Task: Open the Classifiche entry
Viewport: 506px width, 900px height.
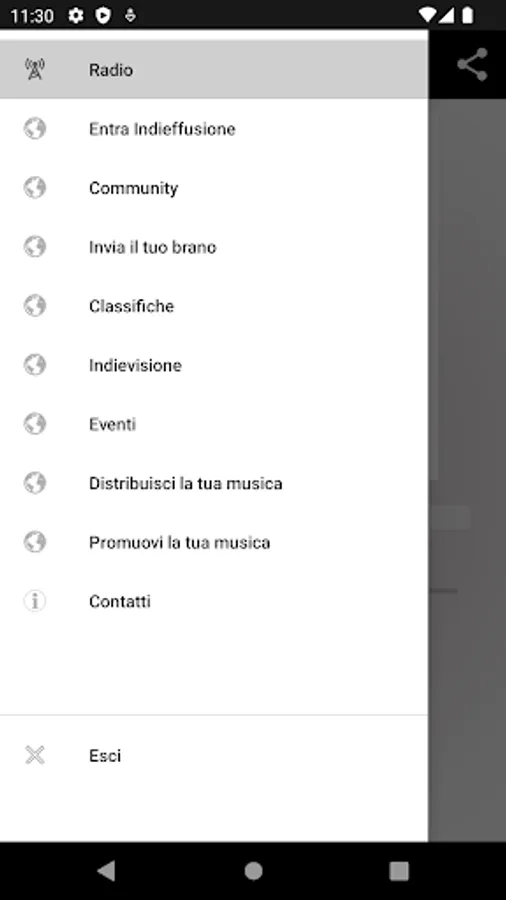Action: [x=214, y=306]
